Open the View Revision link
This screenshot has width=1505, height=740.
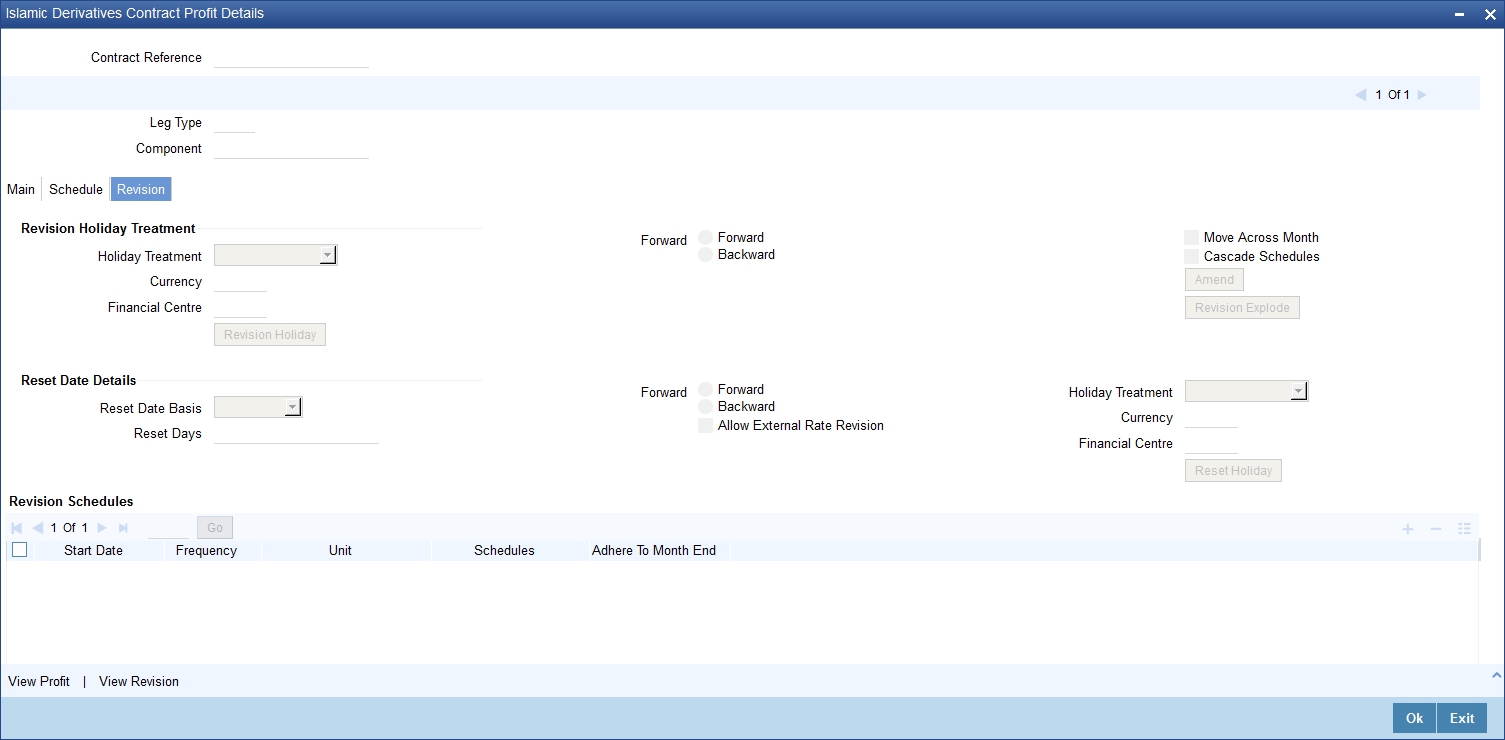pos(139,681)
